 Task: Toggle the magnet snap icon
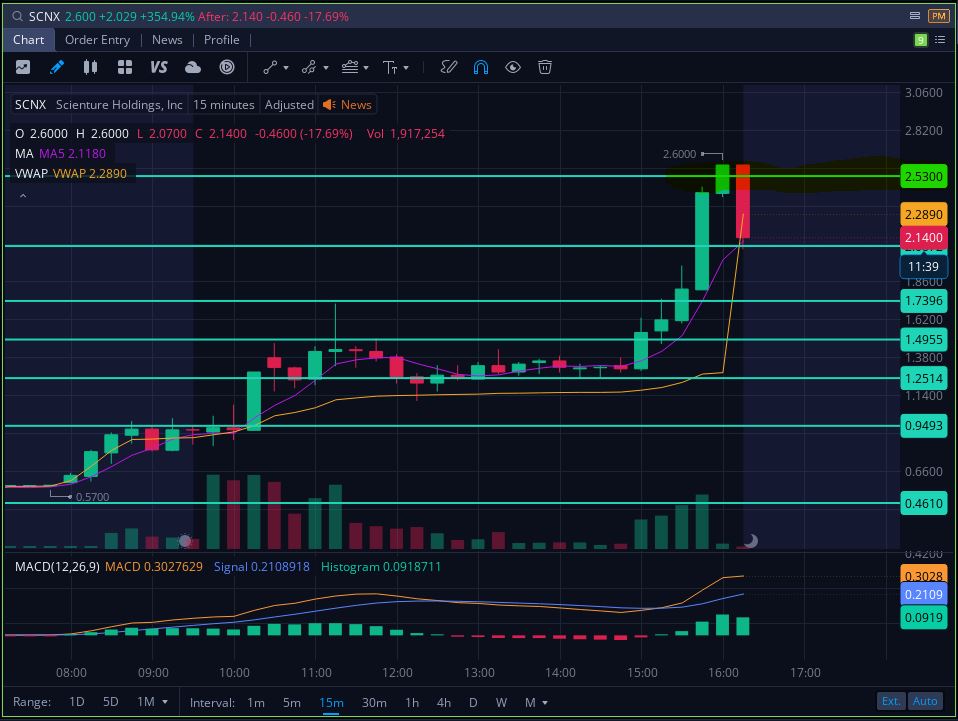coord(481,67)
